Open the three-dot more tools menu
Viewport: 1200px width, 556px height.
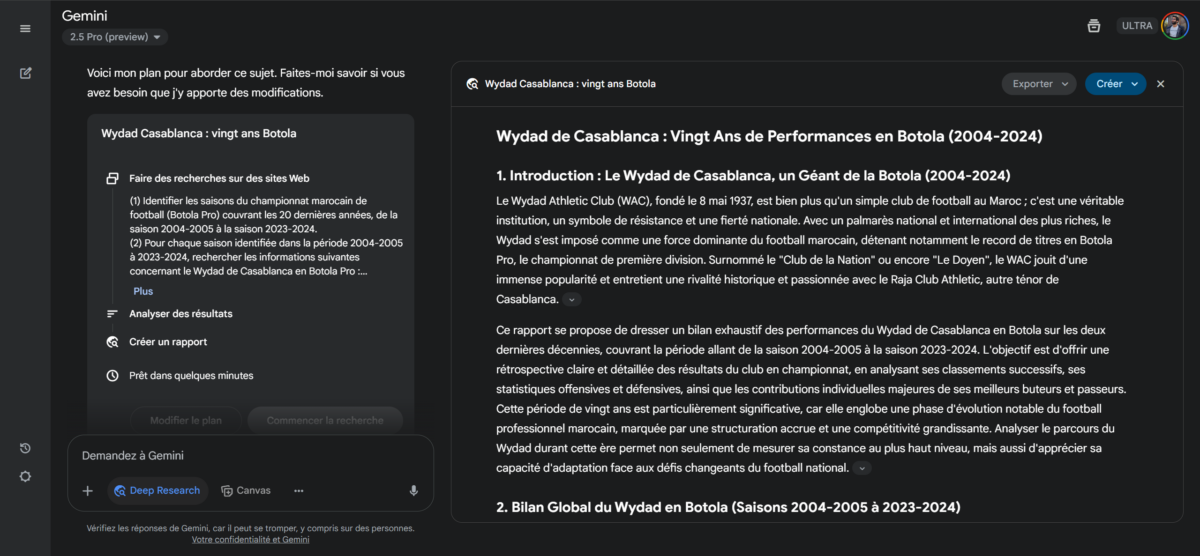pyautogui.click(x=298, y=491)
